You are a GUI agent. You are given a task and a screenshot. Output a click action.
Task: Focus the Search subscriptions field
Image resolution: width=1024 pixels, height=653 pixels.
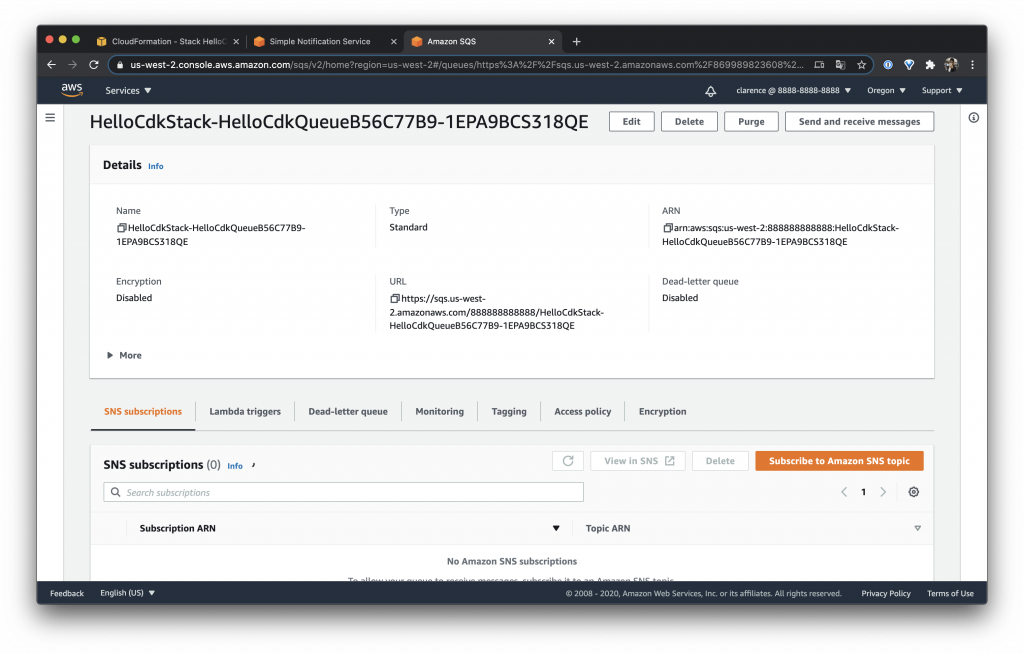point(344,492)
